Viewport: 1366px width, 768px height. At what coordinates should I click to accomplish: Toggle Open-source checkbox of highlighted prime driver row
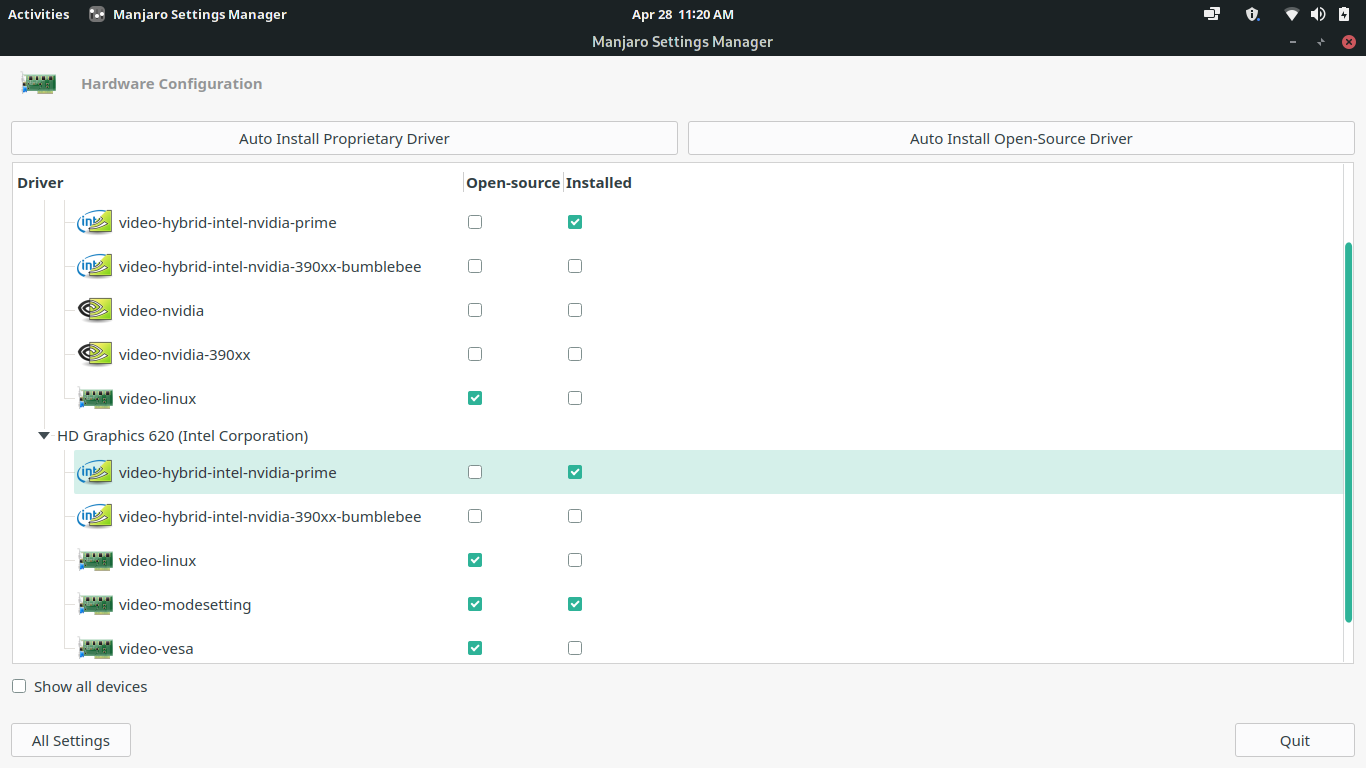click(x=475, y=472)
